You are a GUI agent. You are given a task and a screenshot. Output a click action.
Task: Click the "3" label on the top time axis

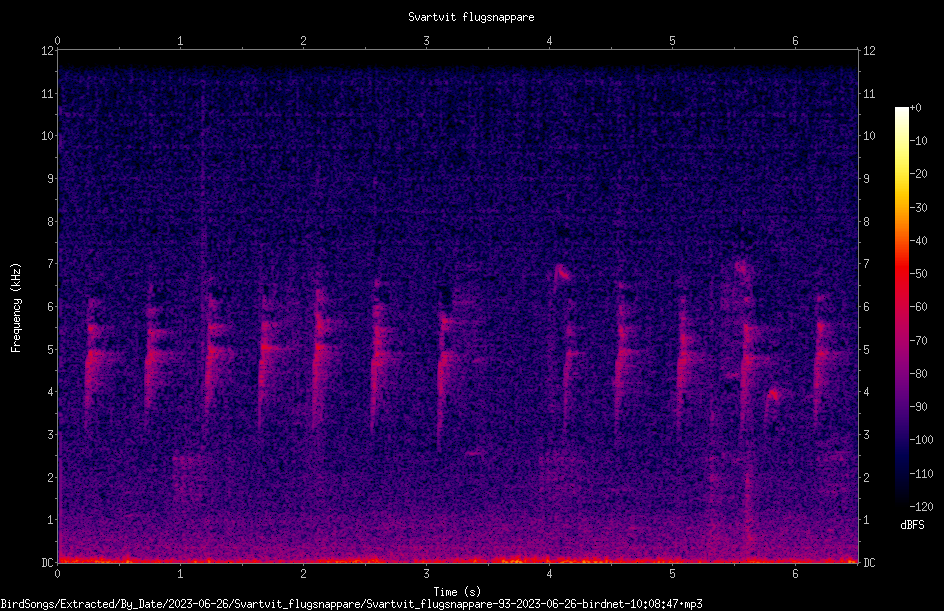426,41
